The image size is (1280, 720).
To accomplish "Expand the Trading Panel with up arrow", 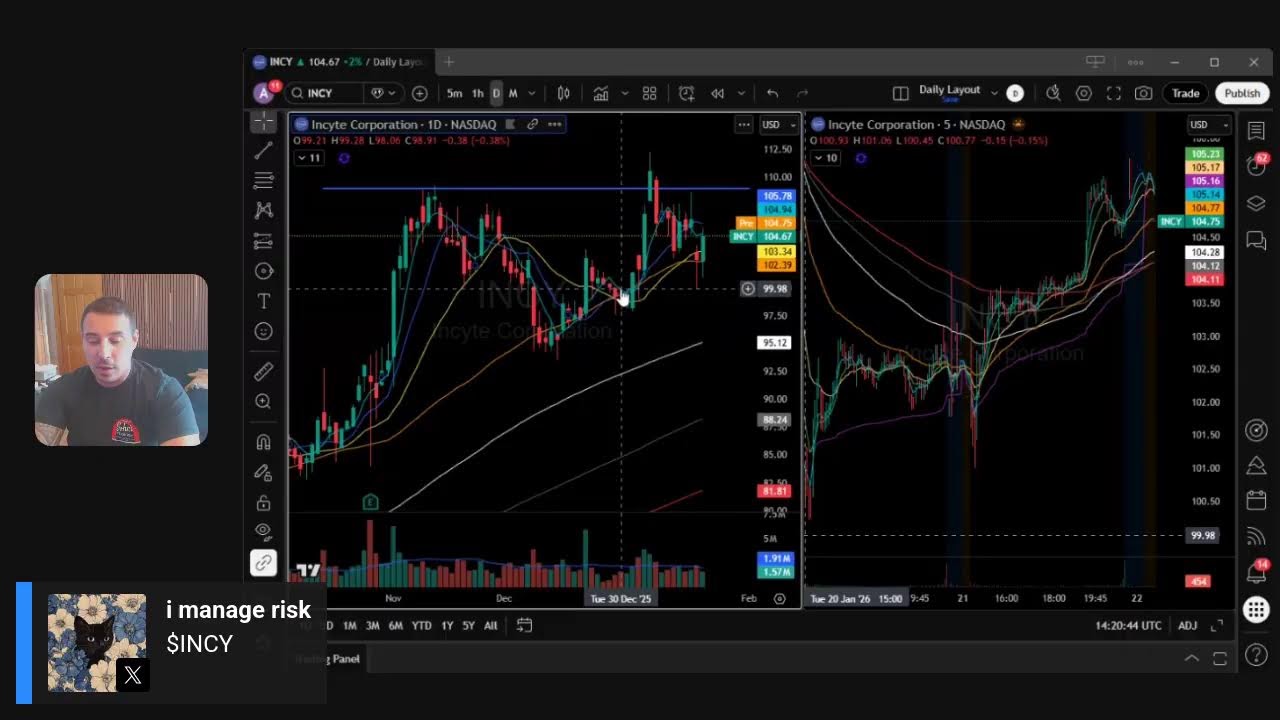I will pyautogui.click(x=1192, y=658).
